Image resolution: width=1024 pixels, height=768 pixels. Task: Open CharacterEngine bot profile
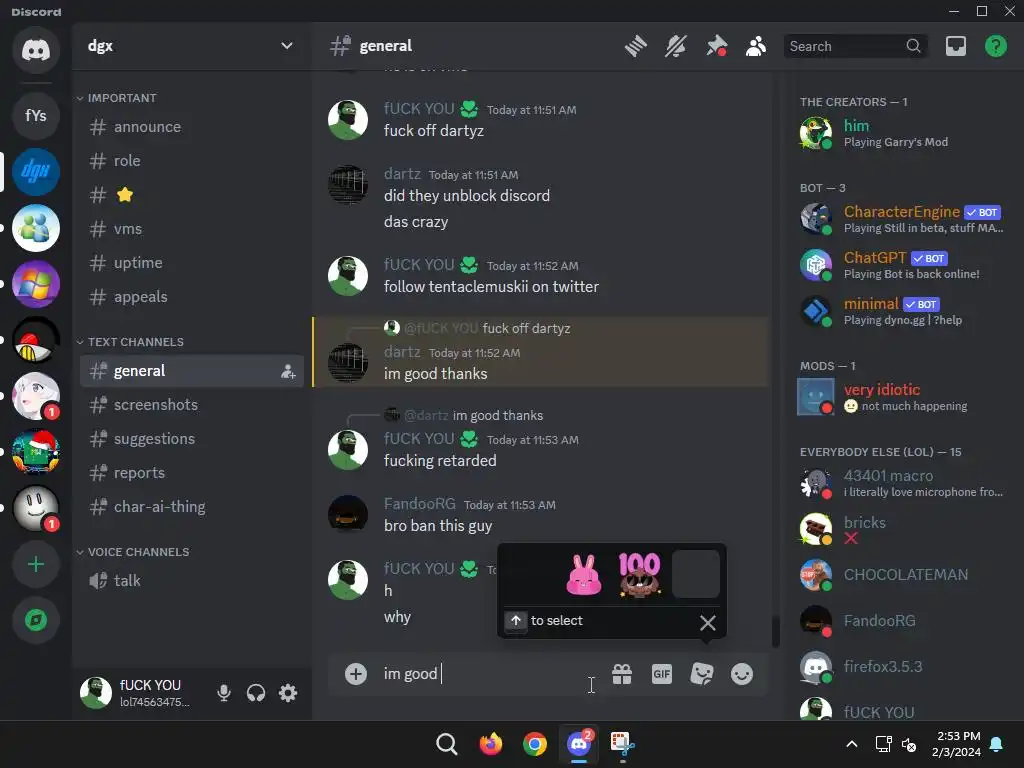coord(903,219)
